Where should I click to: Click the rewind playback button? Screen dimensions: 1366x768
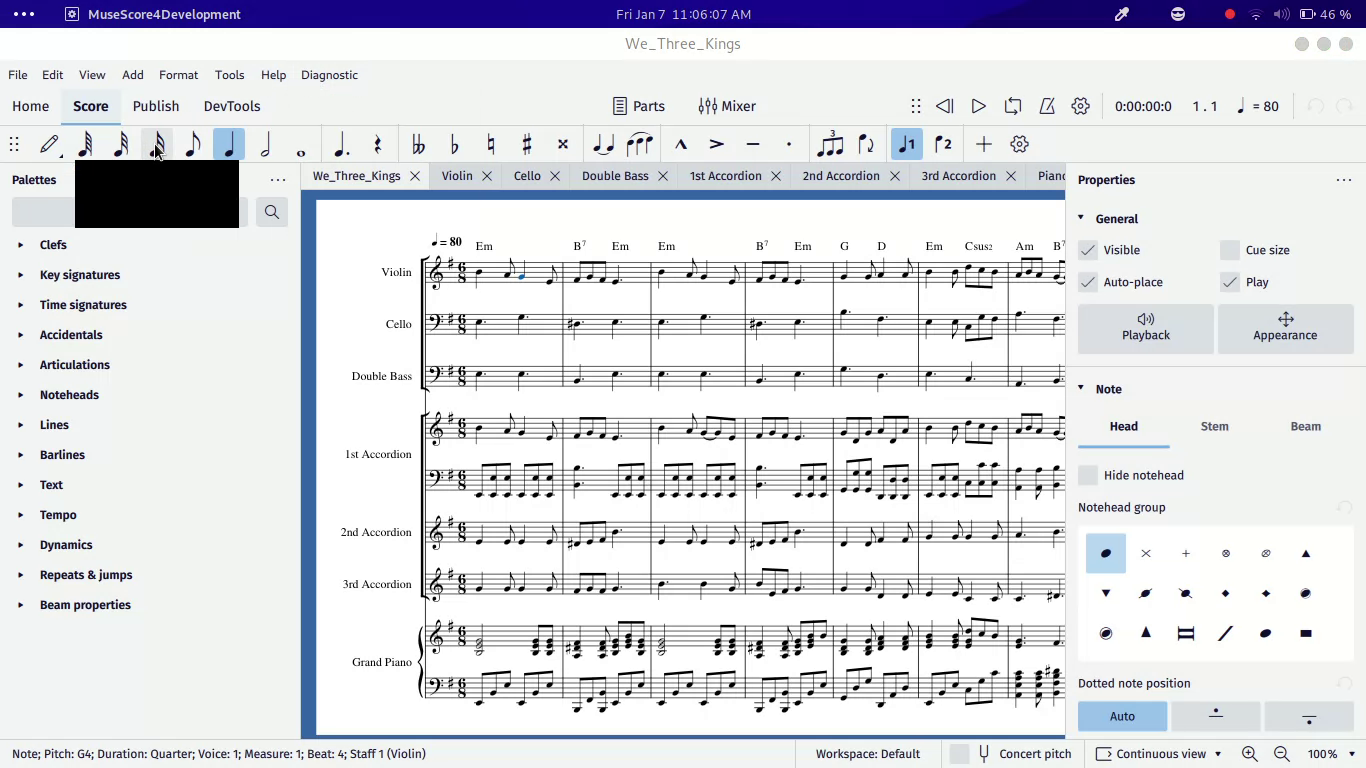945,106
